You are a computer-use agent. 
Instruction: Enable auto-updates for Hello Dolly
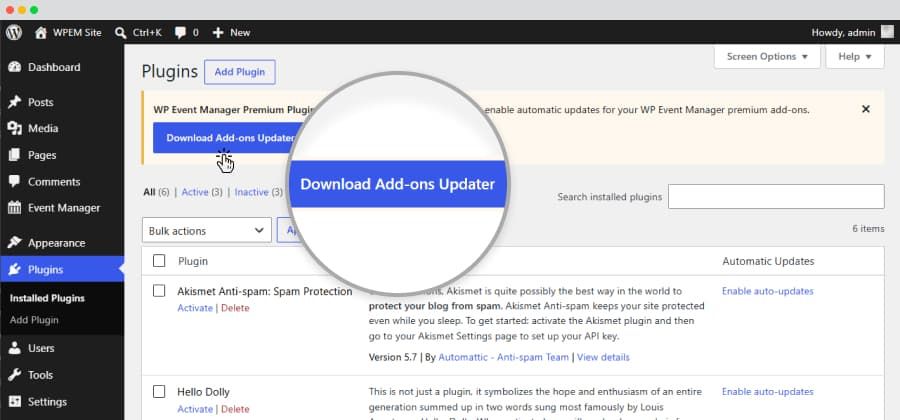tap(767, 392)
